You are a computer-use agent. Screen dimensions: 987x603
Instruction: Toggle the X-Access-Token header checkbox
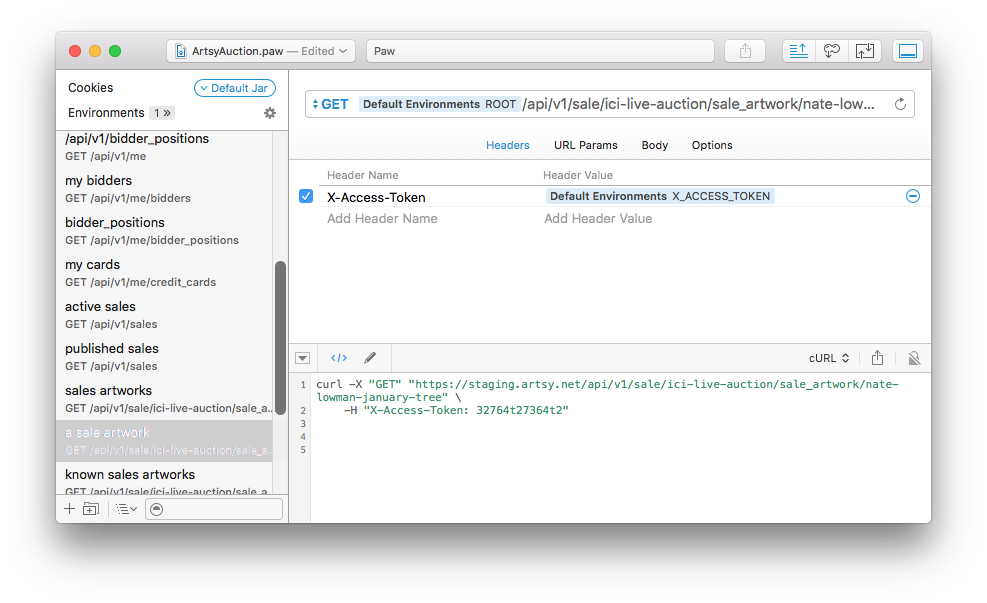coord(306,196)
